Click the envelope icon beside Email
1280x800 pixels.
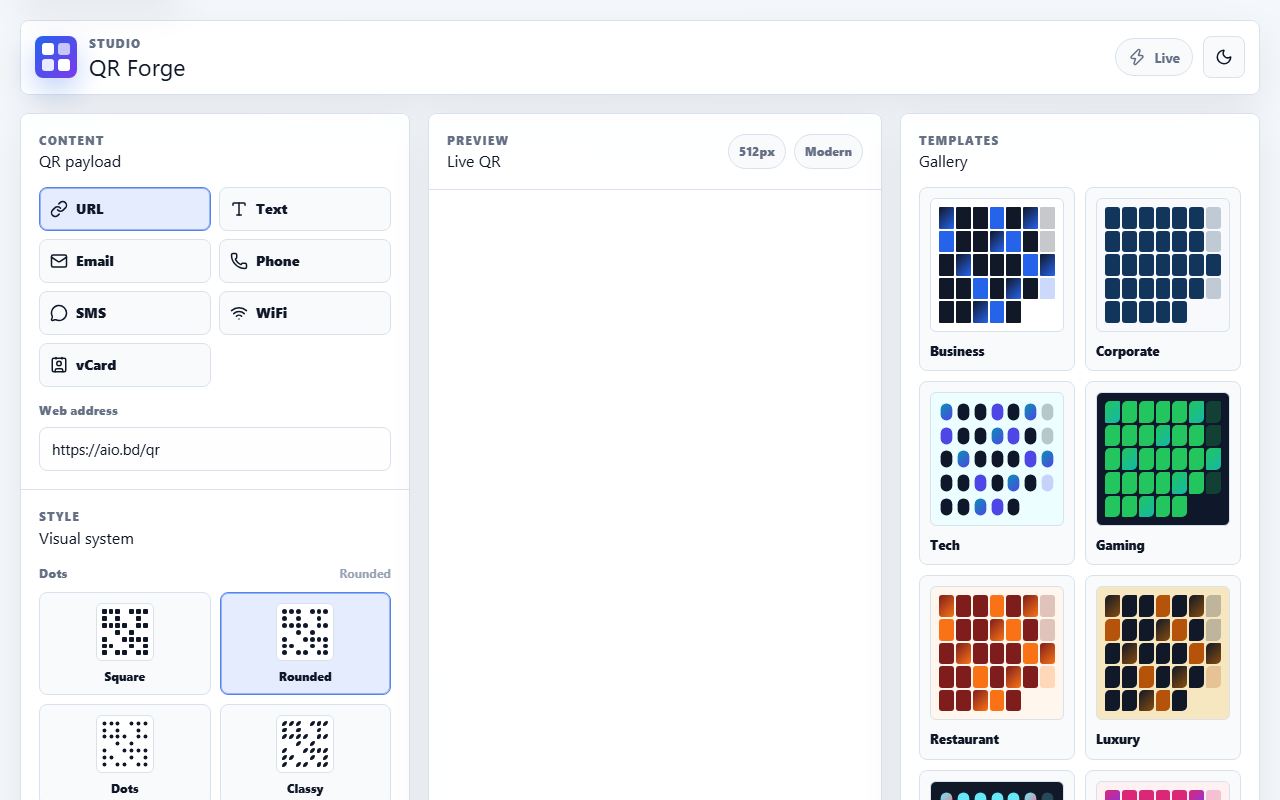point(59,261)
